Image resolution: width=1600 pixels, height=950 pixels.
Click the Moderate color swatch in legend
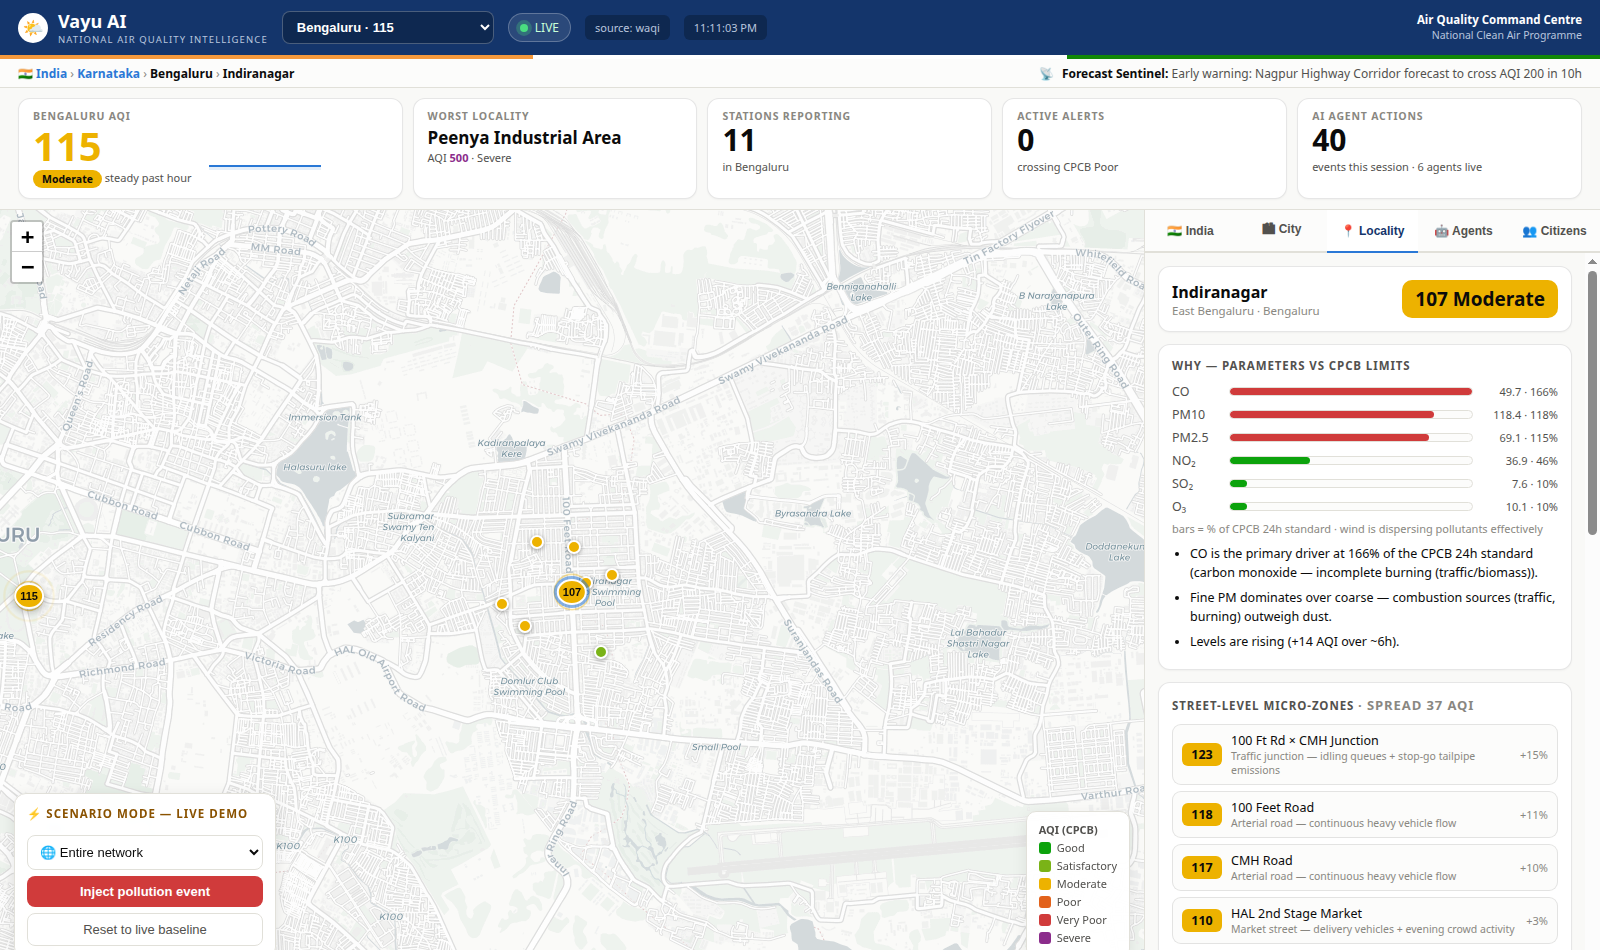pyautogui.click(x=1045, y=884)
